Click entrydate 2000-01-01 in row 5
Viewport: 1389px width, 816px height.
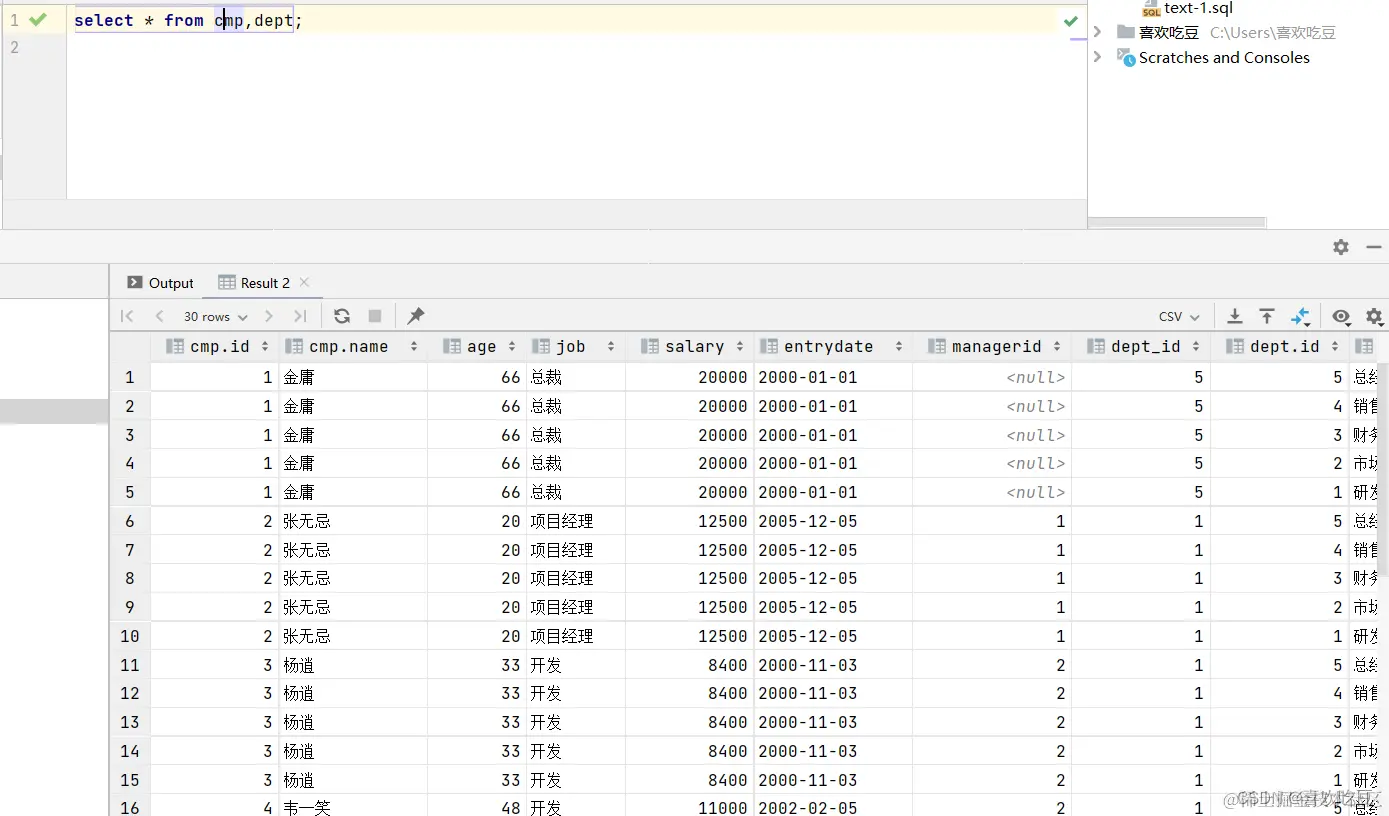coord(833,492)
